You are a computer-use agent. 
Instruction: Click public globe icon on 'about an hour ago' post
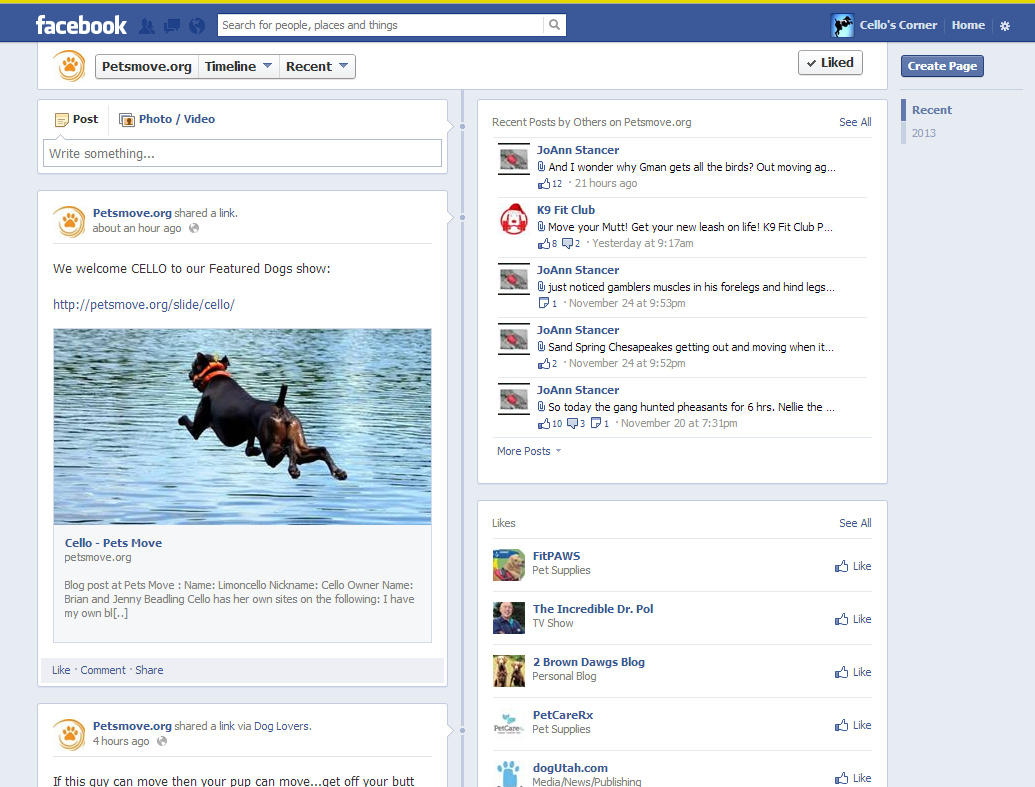coord(193,228)
